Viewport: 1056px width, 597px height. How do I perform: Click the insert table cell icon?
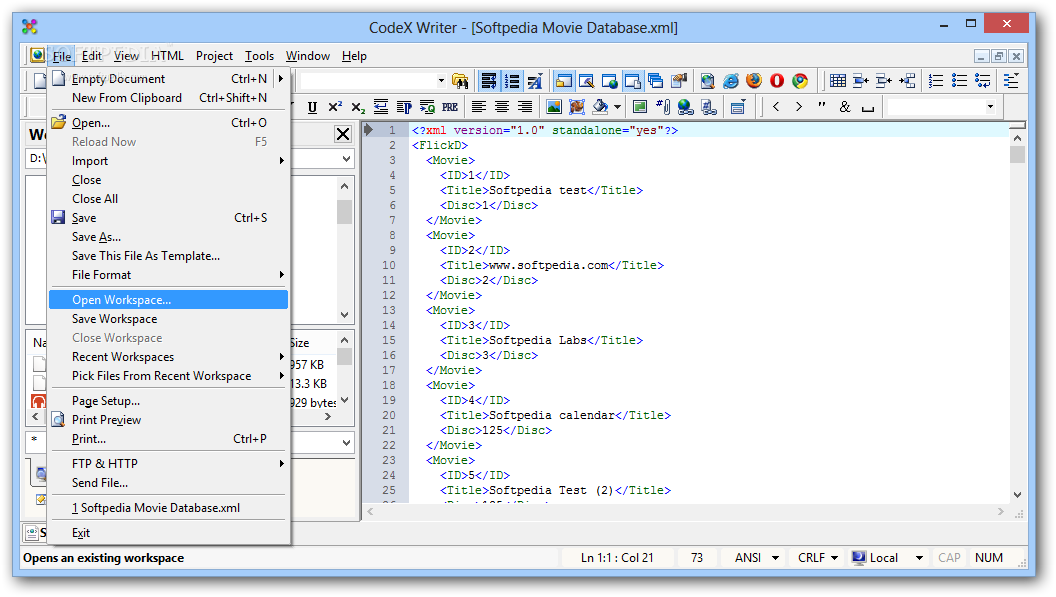click(x=907, y=82)
